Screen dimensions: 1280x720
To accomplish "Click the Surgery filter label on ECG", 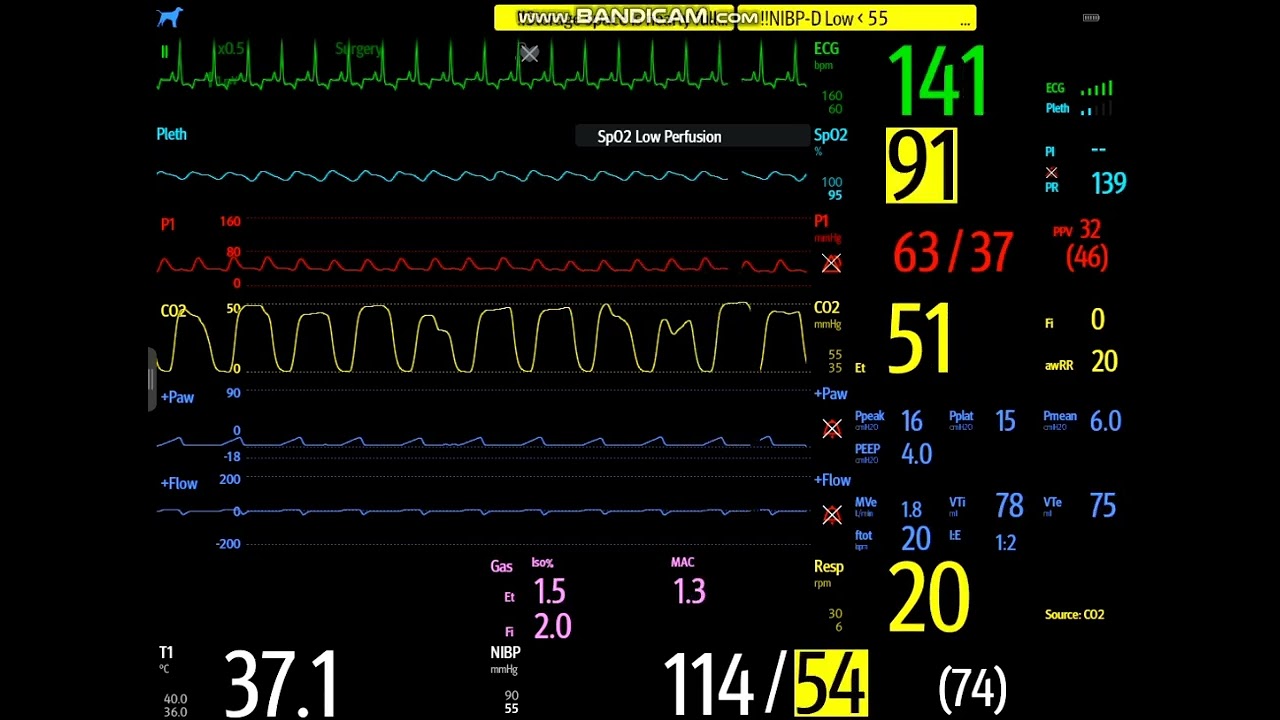I will (359, 49).
